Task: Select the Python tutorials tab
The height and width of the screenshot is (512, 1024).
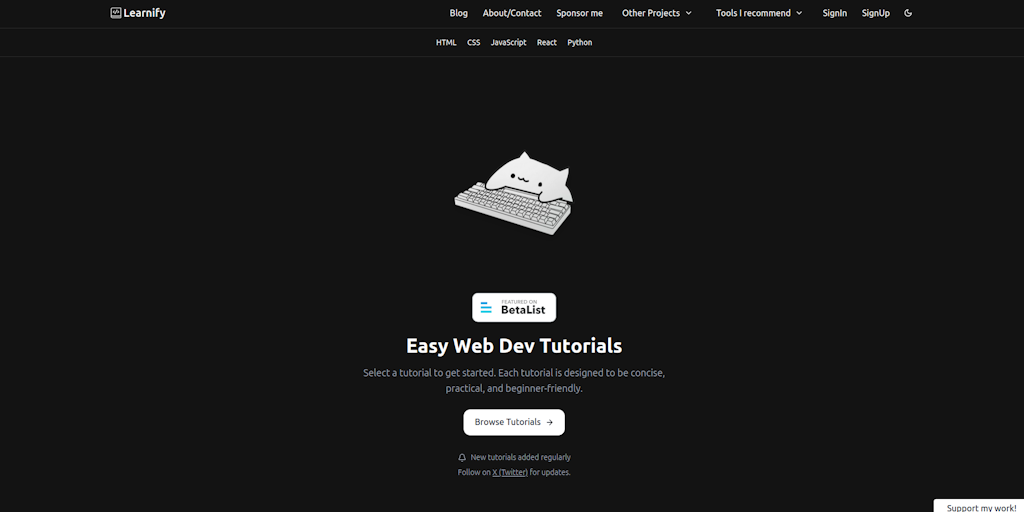Action: [x=580, y=42]
